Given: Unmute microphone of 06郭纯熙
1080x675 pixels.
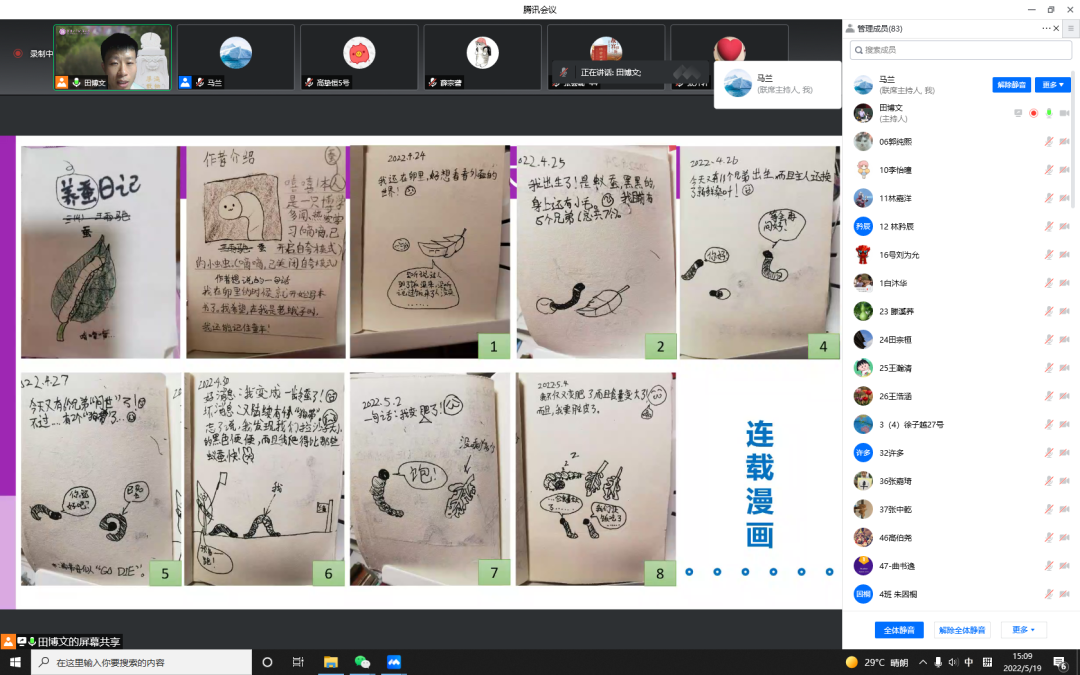Looking at the screenshot, I should click(x=1048, y=141).
